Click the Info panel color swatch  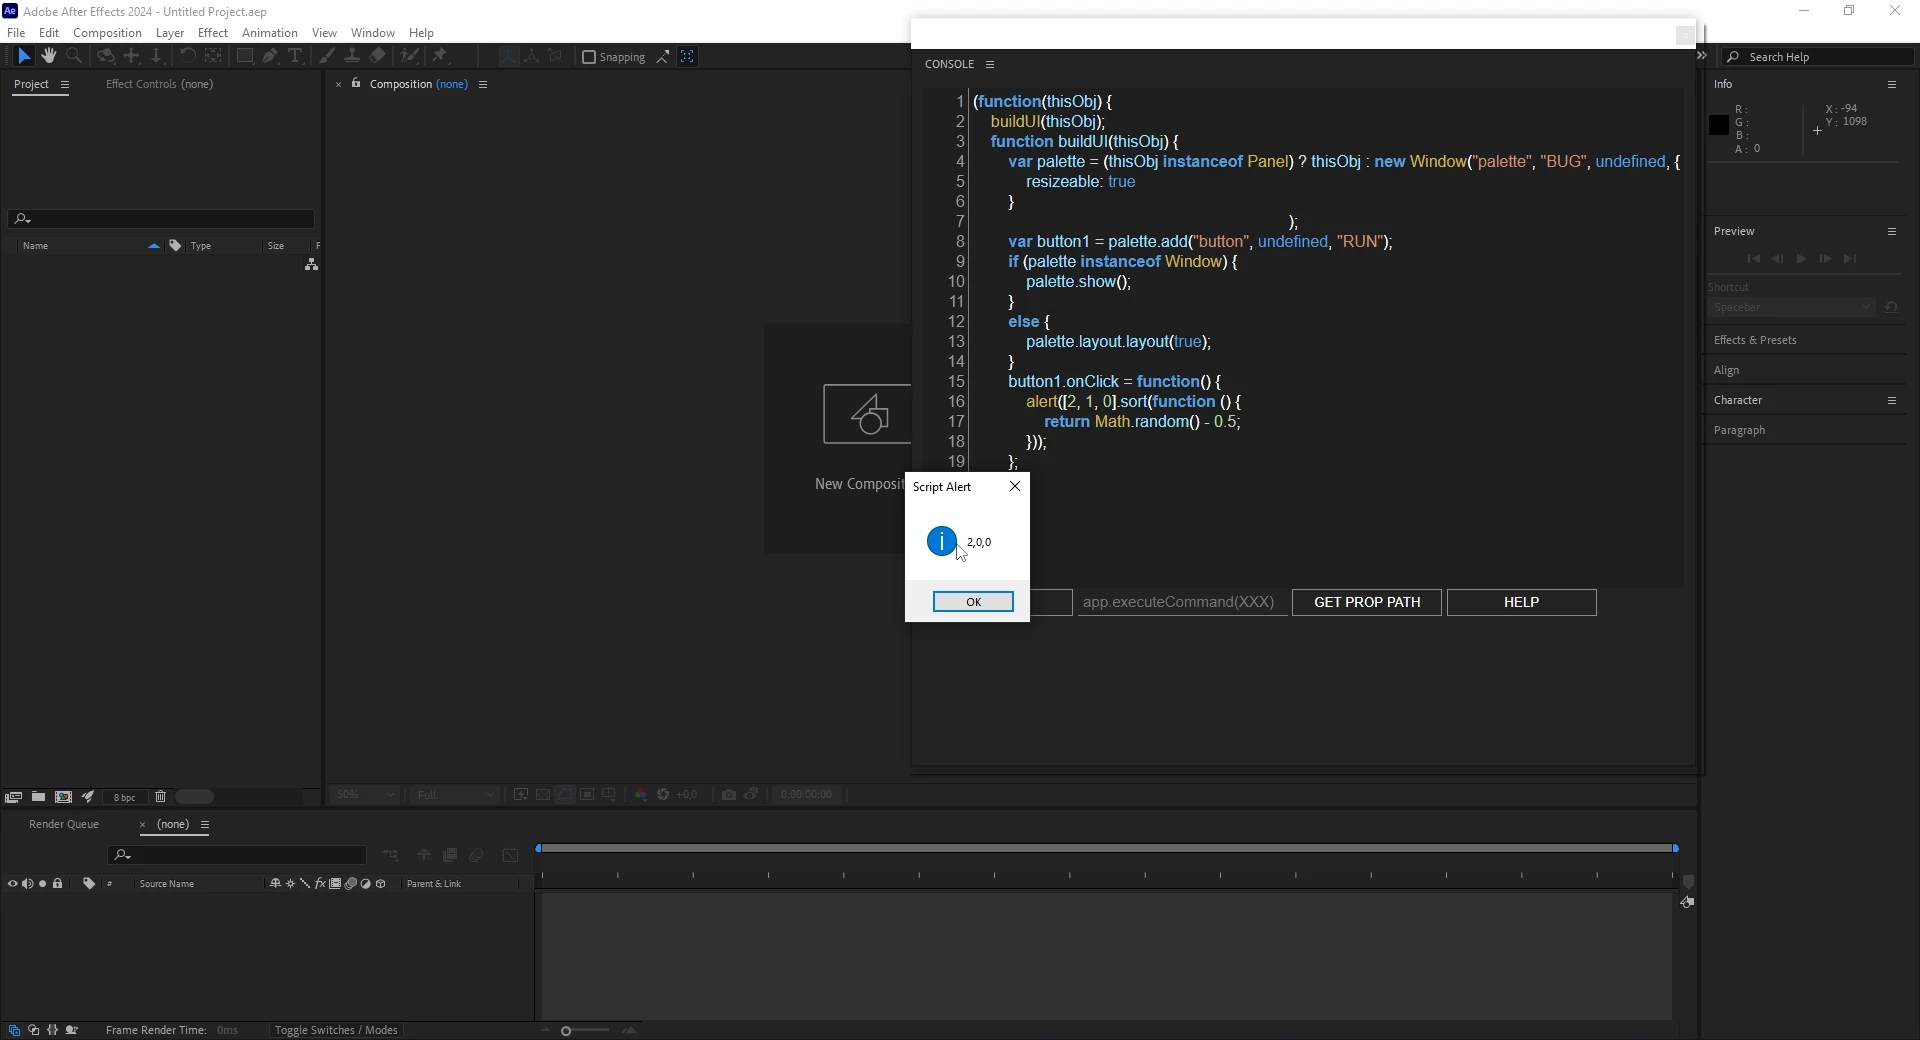(1719, 126)
